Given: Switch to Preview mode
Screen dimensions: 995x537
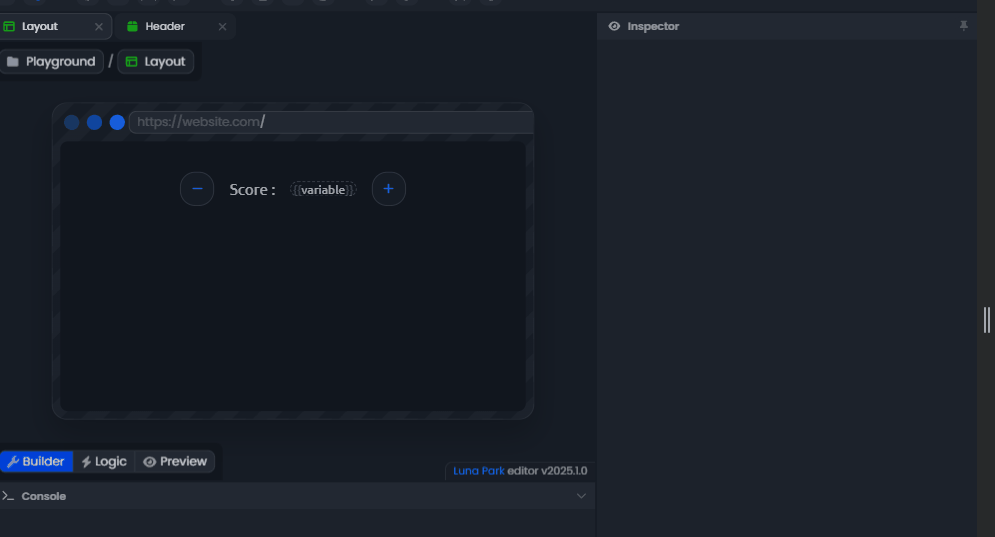Looking at the screenshot, I should tap(175, 461).
